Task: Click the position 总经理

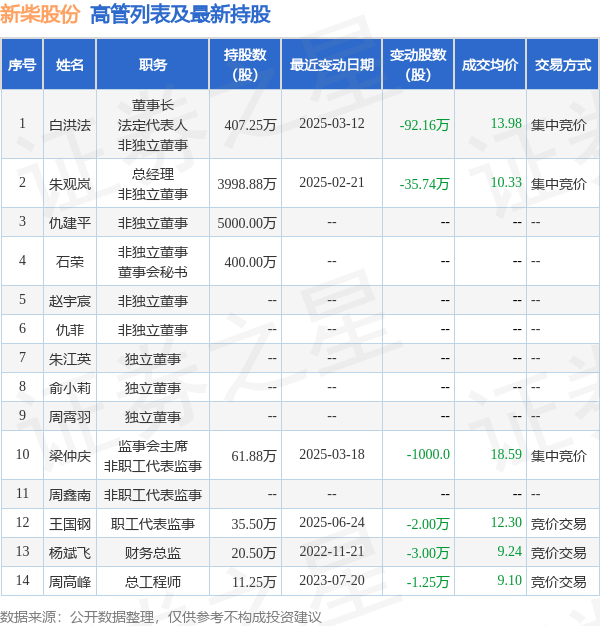Action: pos(152,174)
